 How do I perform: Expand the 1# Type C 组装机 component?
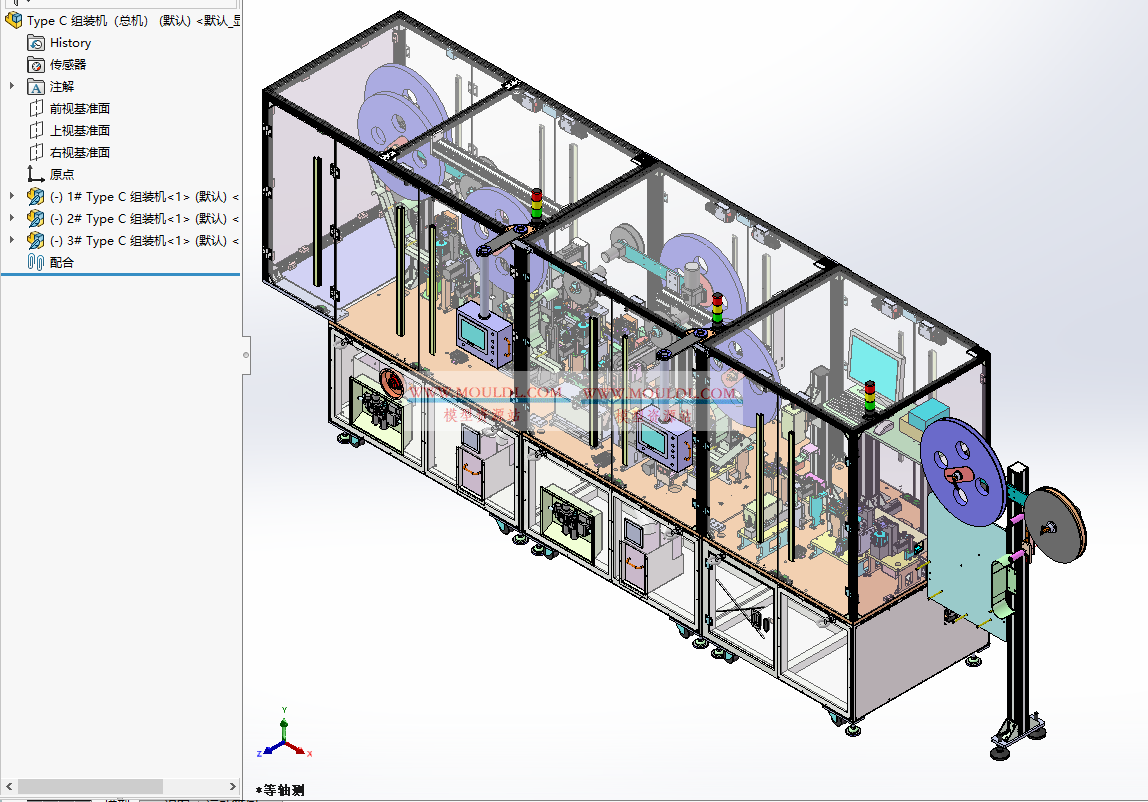[13, 196]
